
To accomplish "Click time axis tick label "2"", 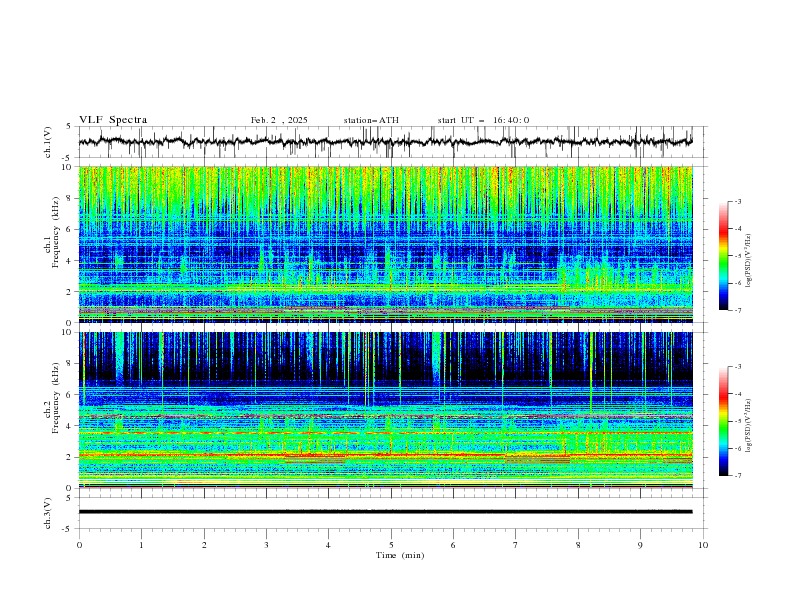I will [x=204, y=545].
